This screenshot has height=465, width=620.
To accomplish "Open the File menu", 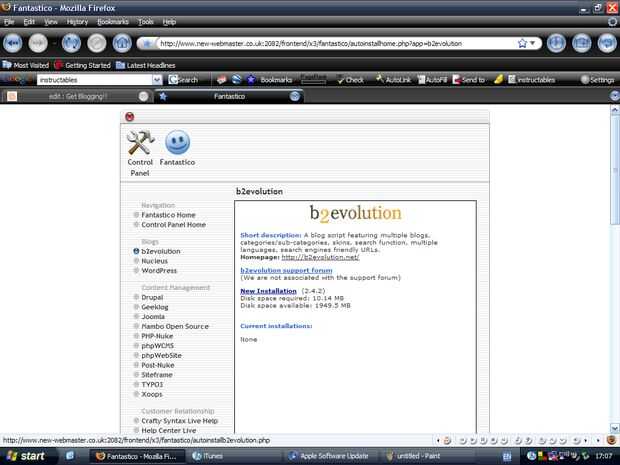I will 9,22.
